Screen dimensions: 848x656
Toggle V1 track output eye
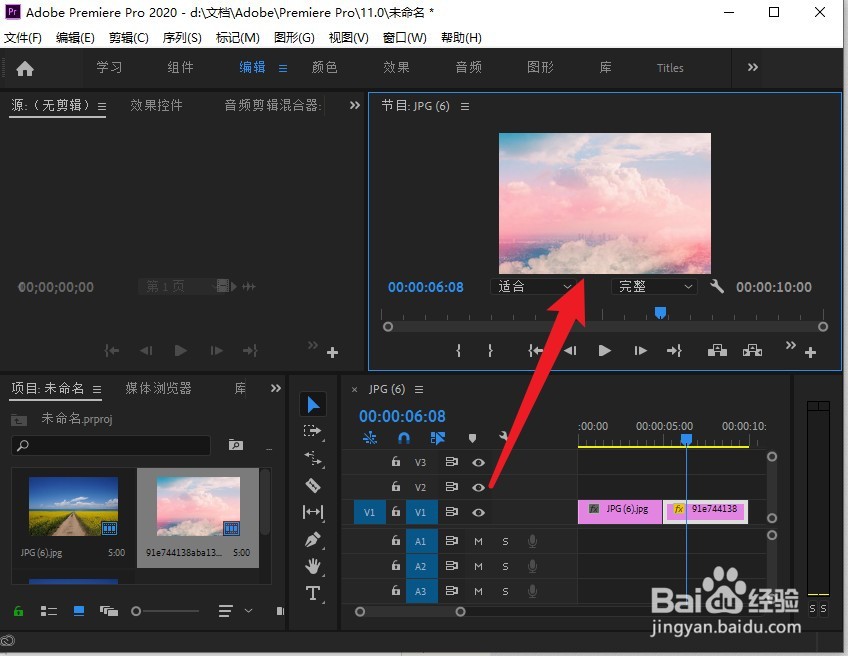coord(478,512)
